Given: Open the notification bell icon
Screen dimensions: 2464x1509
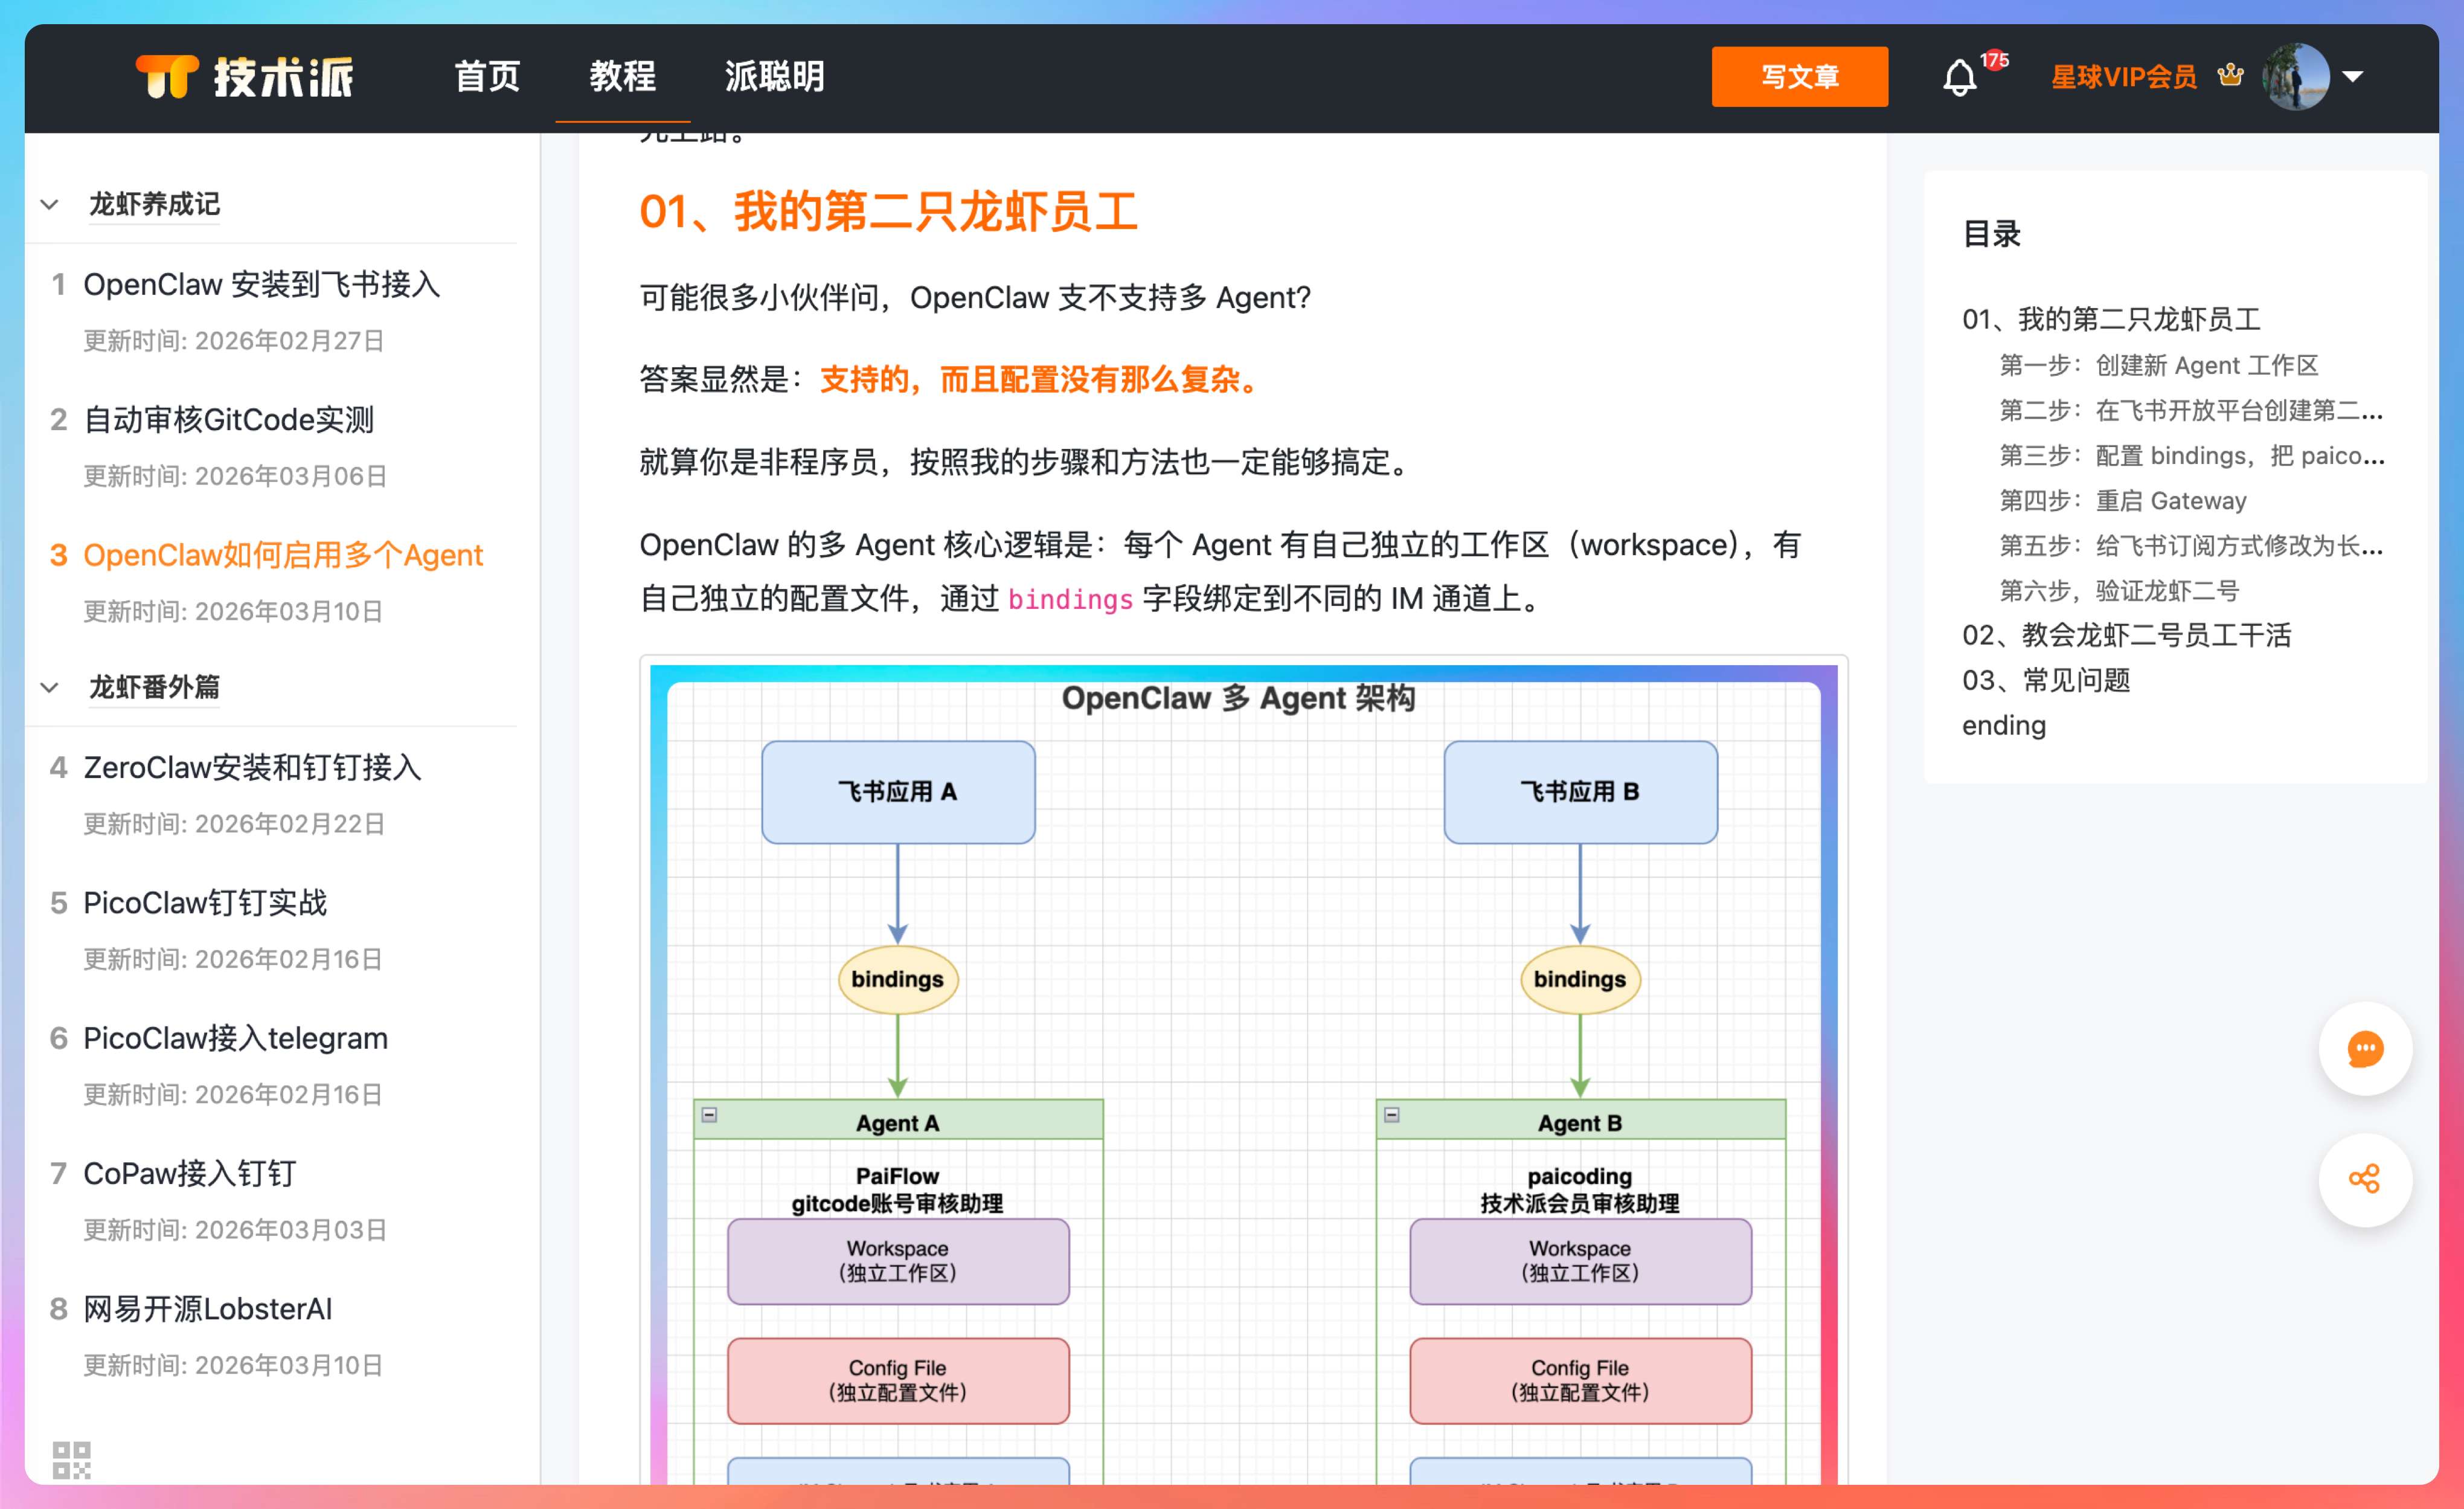Looking at the screenshot, I should [1959, 77].
